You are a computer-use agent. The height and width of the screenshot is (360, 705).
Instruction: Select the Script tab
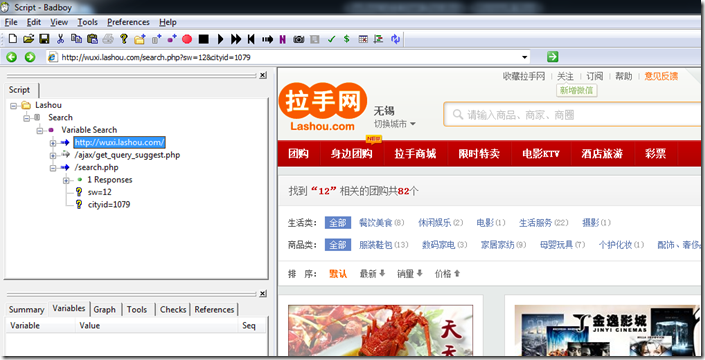tap(19, 90)
